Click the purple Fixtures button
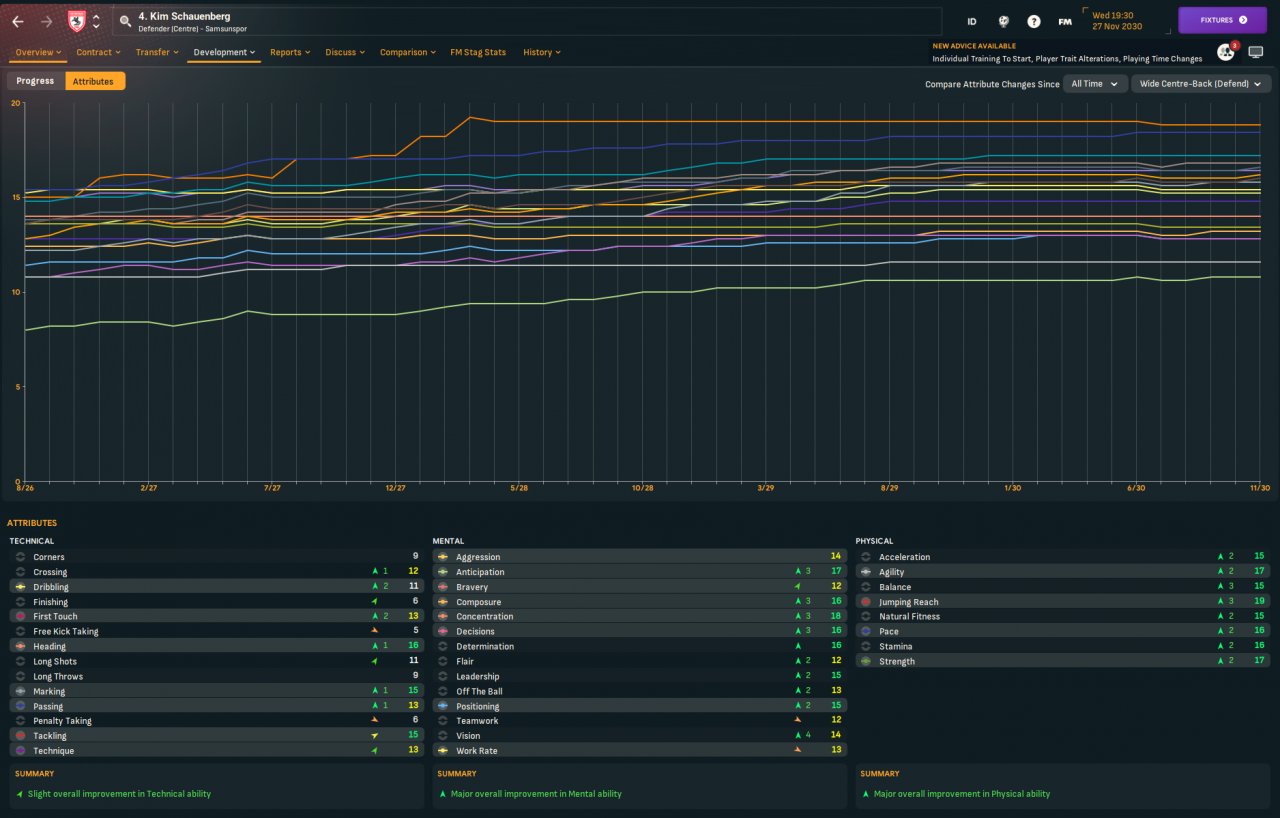This screenshot has height=818, width=1280. [x=1222, y=20]
